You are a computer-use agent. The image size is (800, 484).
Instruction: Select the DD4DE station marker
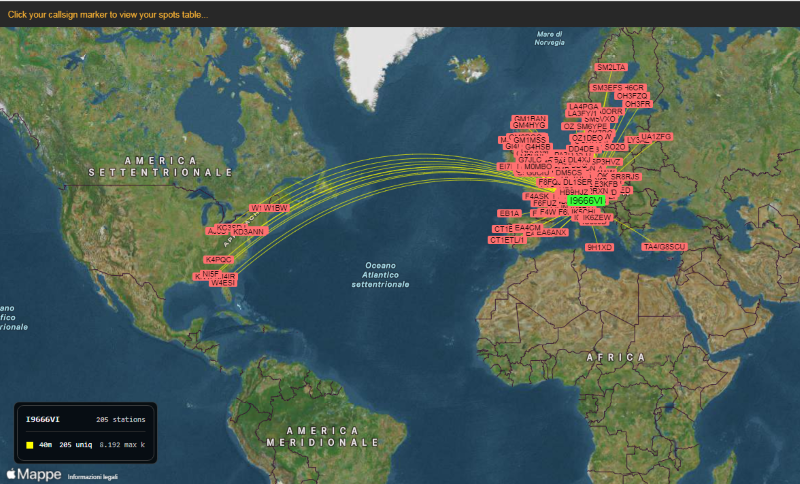pyautogui.click(x=581, y=149)
